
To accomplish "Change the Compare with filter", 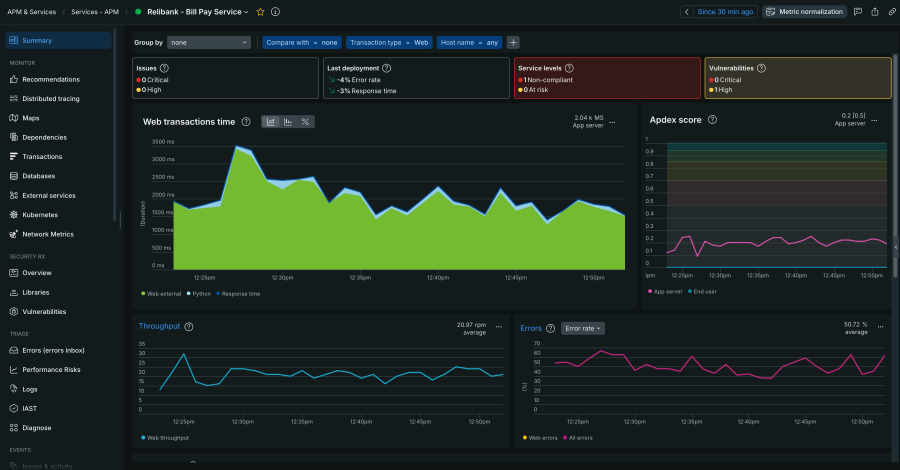I will (302, 42).
